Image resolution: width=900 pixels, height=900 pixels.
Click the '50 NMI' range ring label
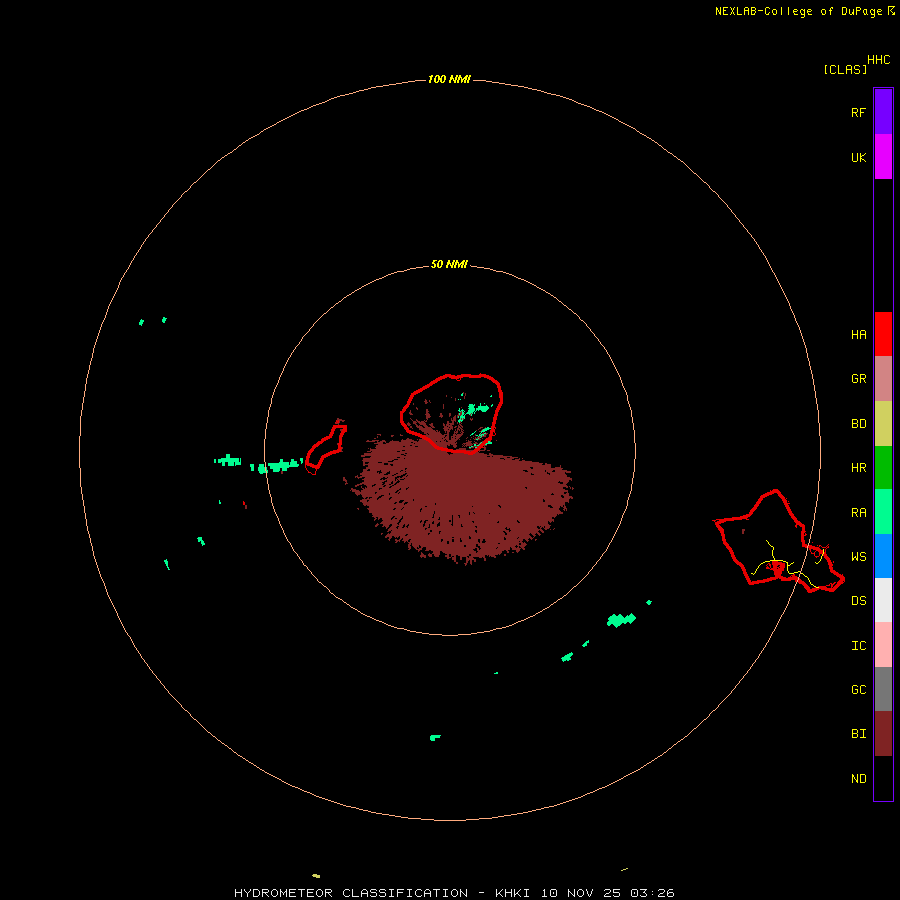click(449, 265)
